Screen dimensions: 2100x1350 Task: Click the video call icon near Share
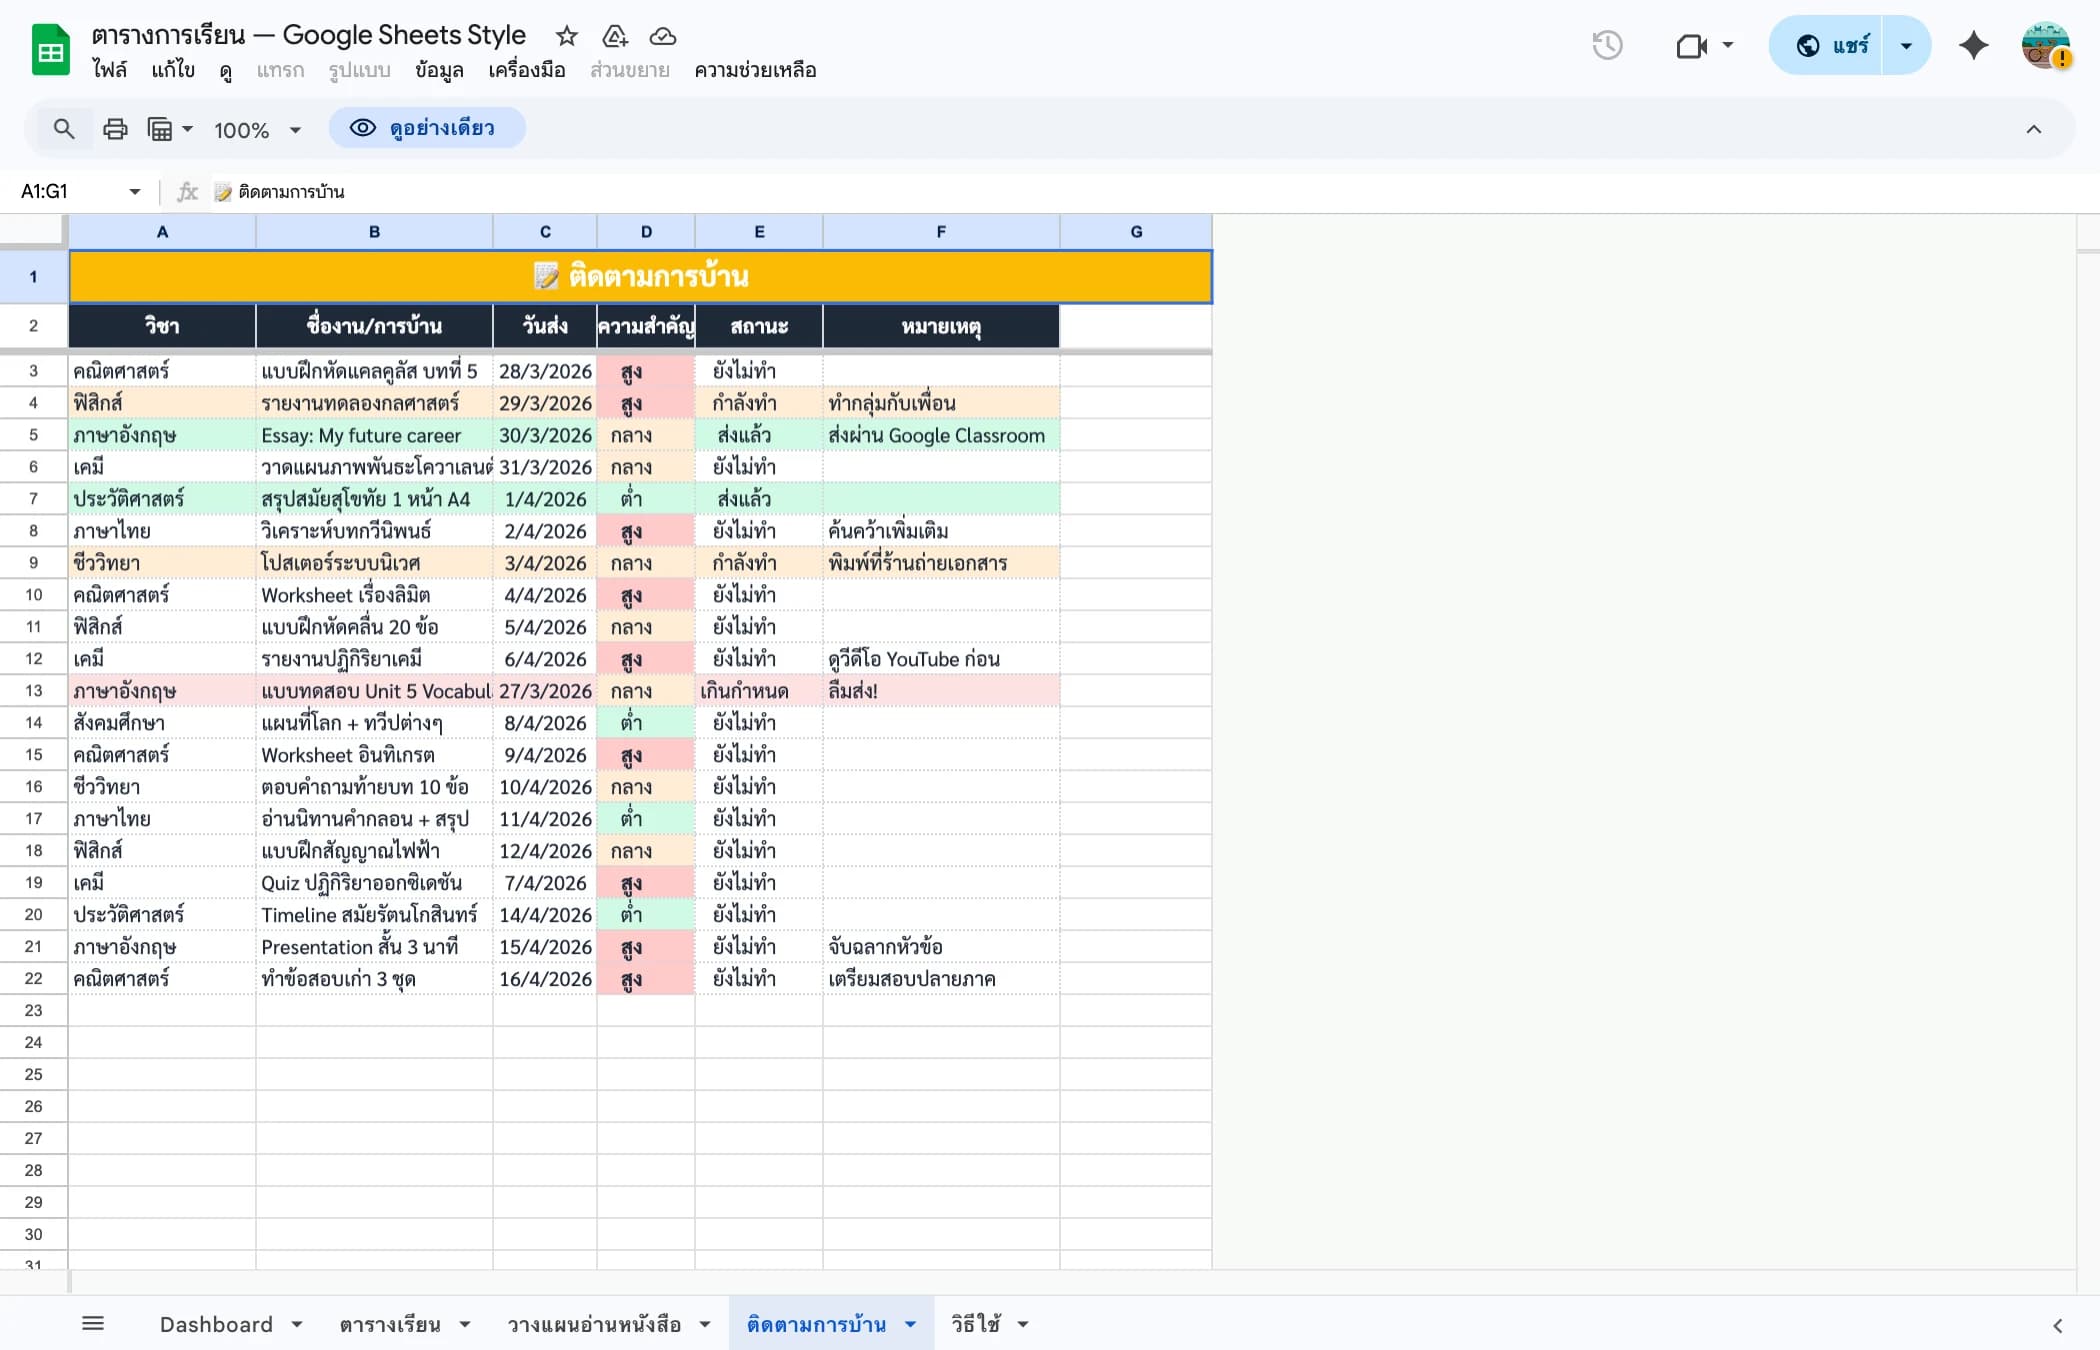[1692, 45]
